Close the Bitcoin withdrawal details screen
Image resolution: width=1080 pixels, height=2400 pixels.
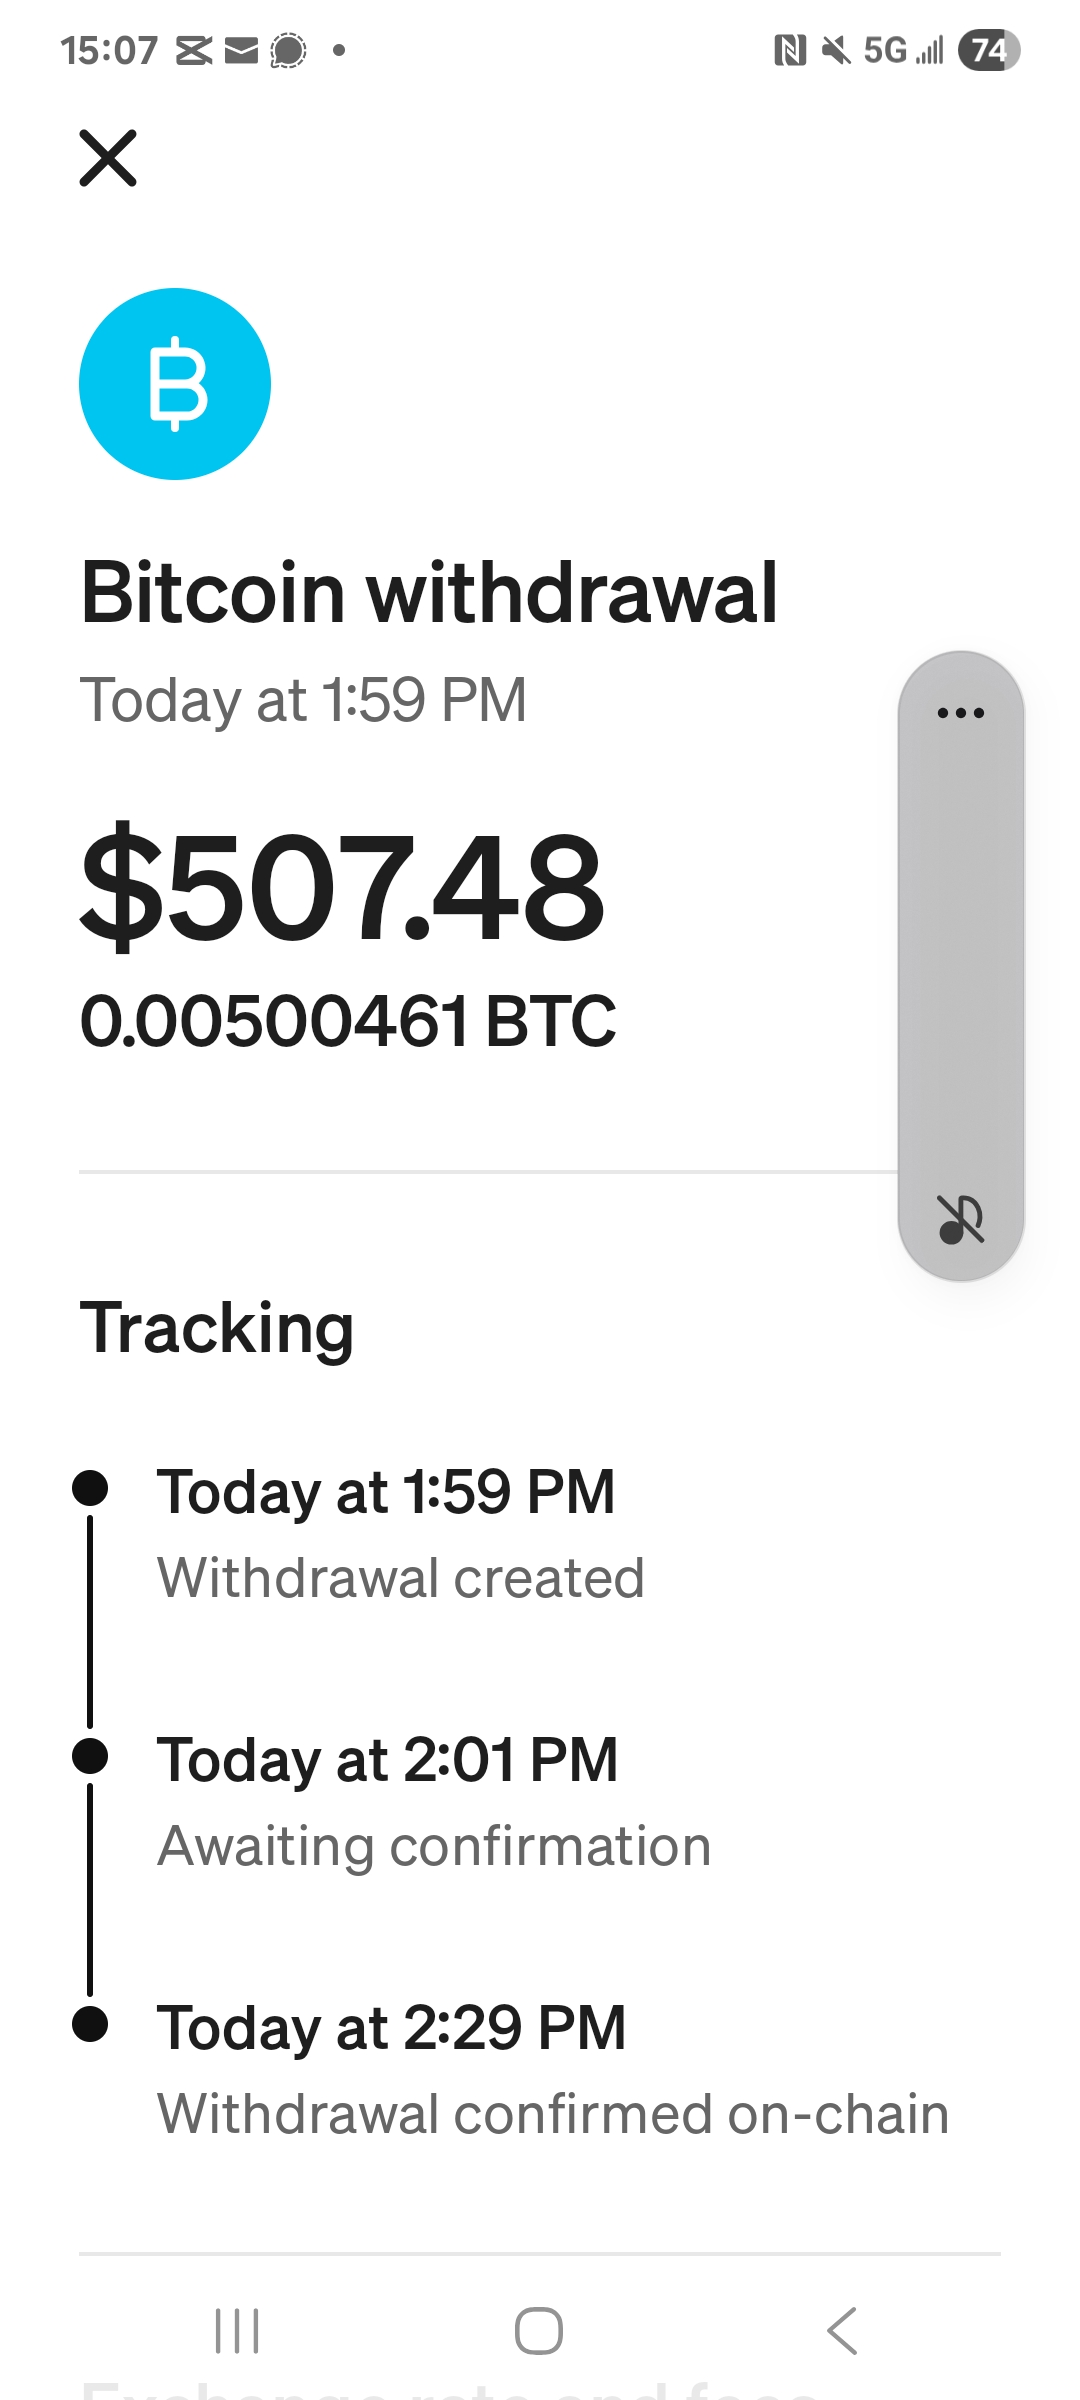click(108, 158)
